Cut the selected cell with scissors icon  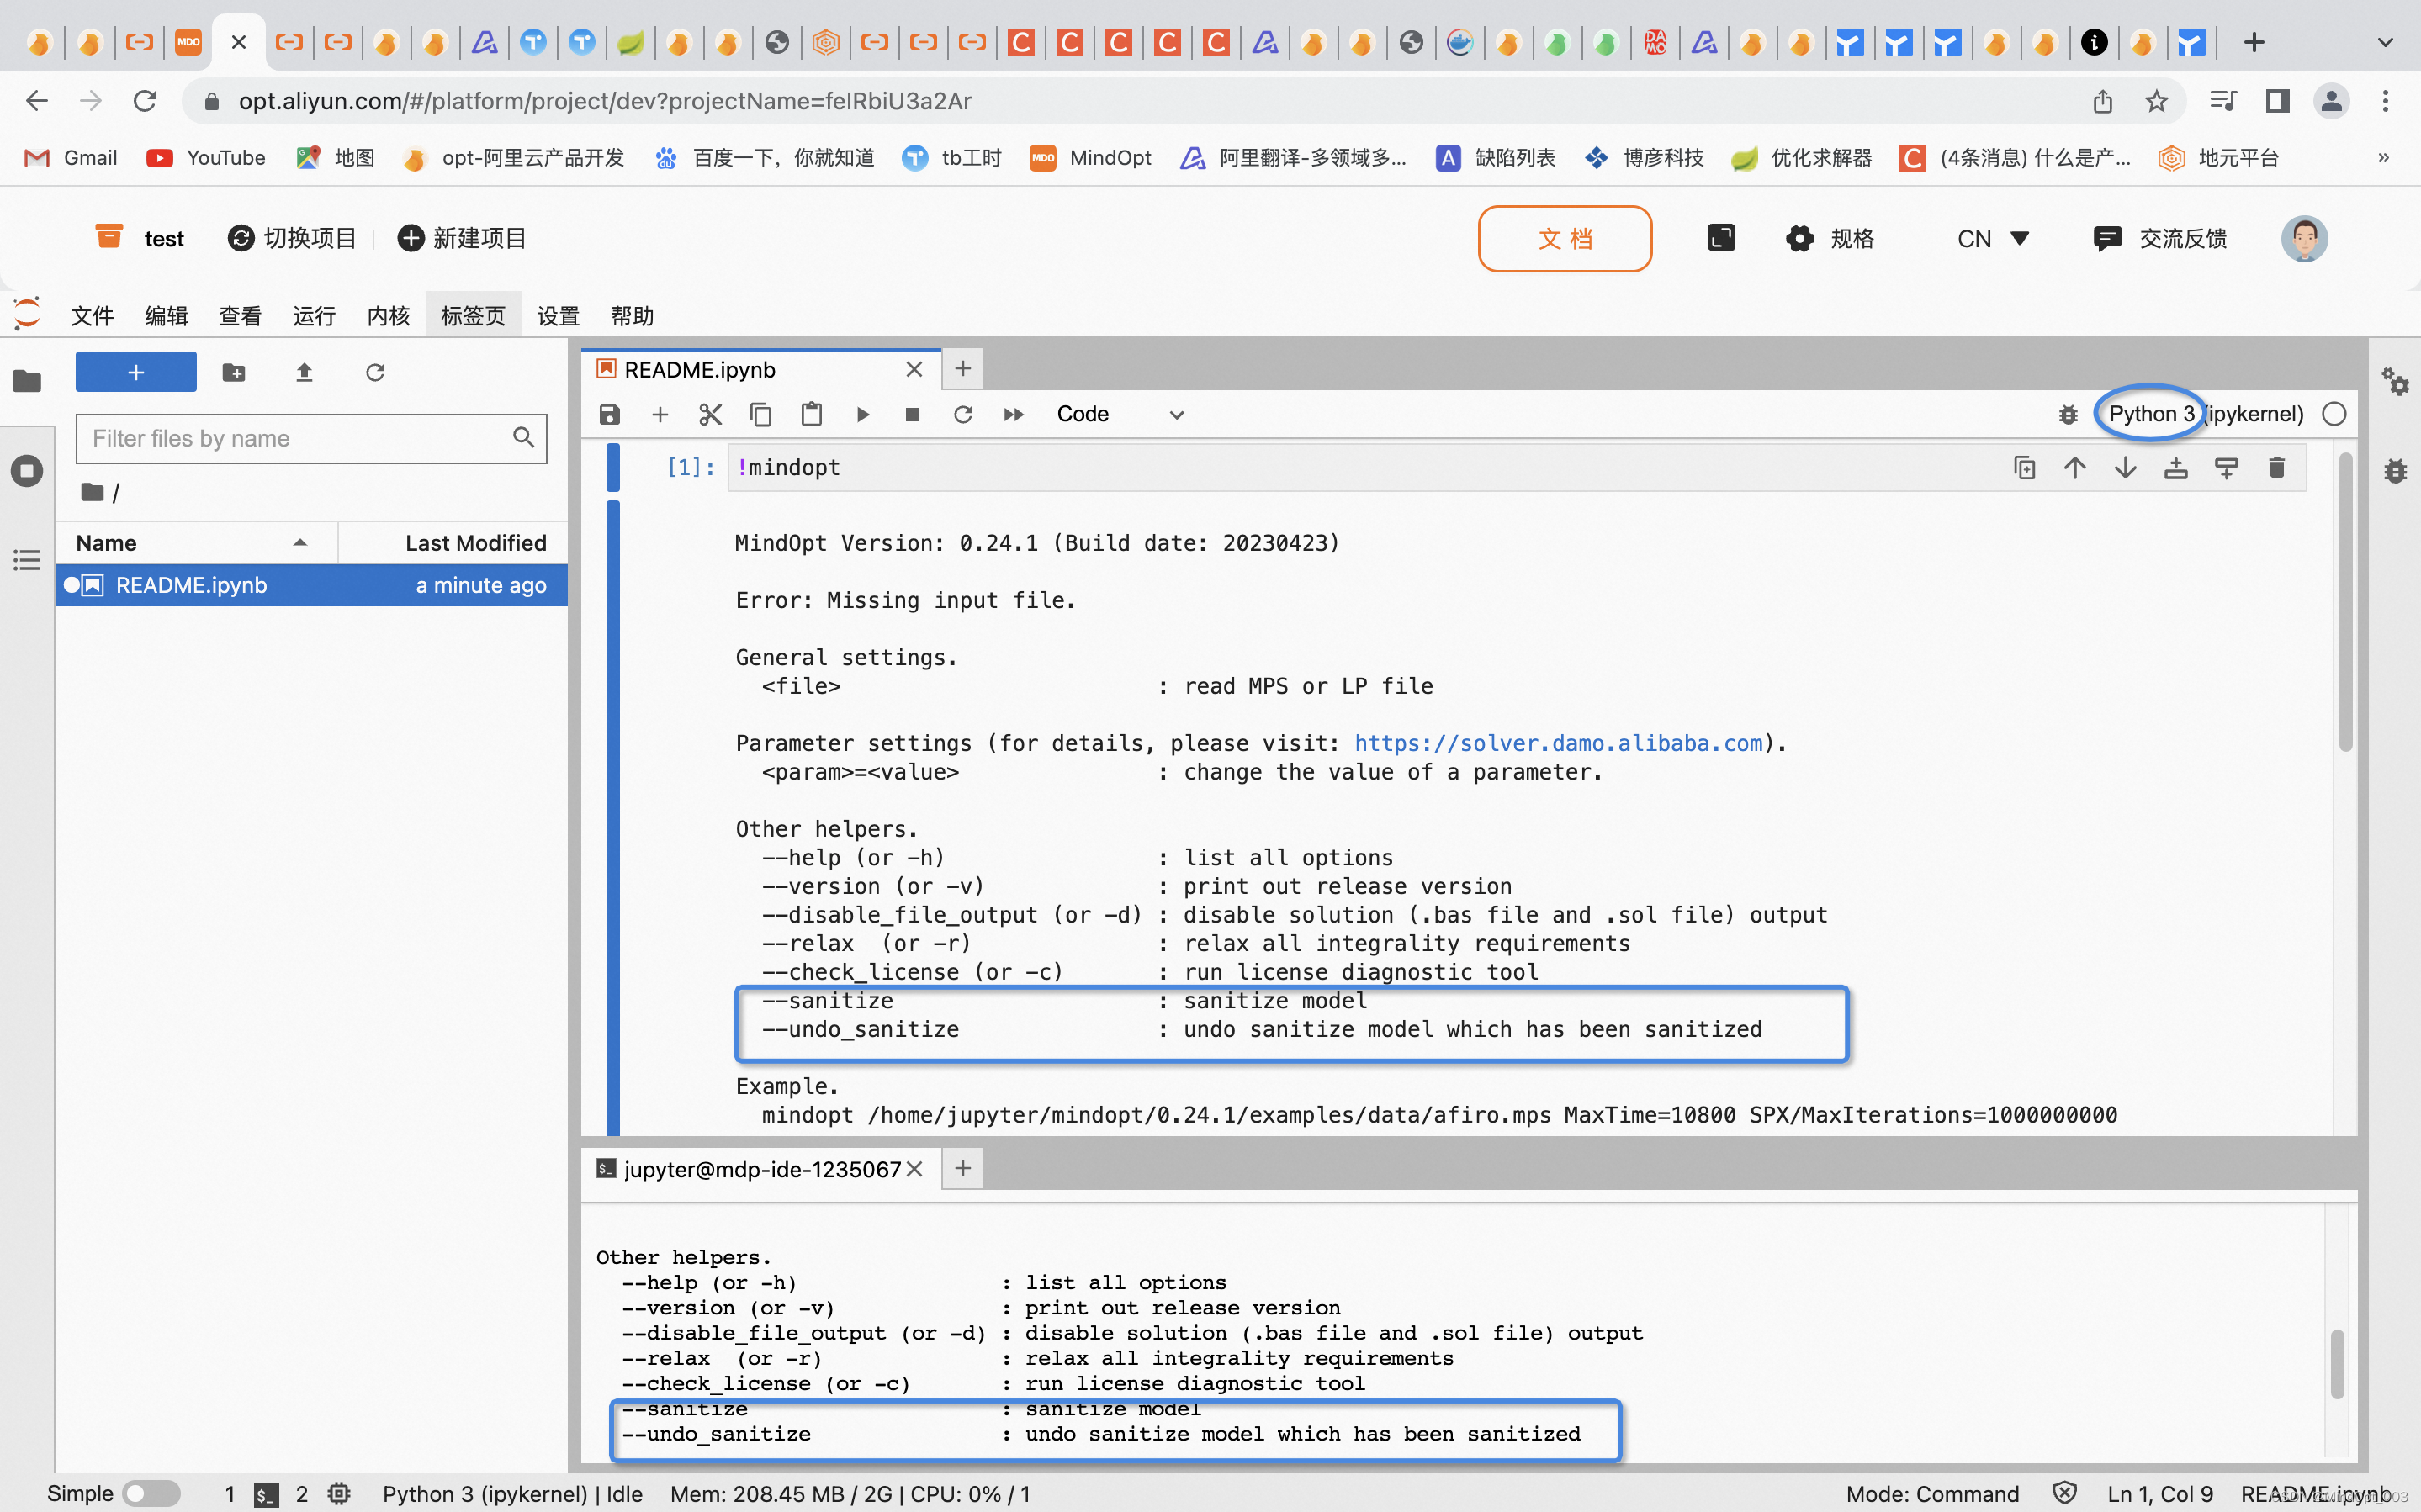tap(710, 414)
